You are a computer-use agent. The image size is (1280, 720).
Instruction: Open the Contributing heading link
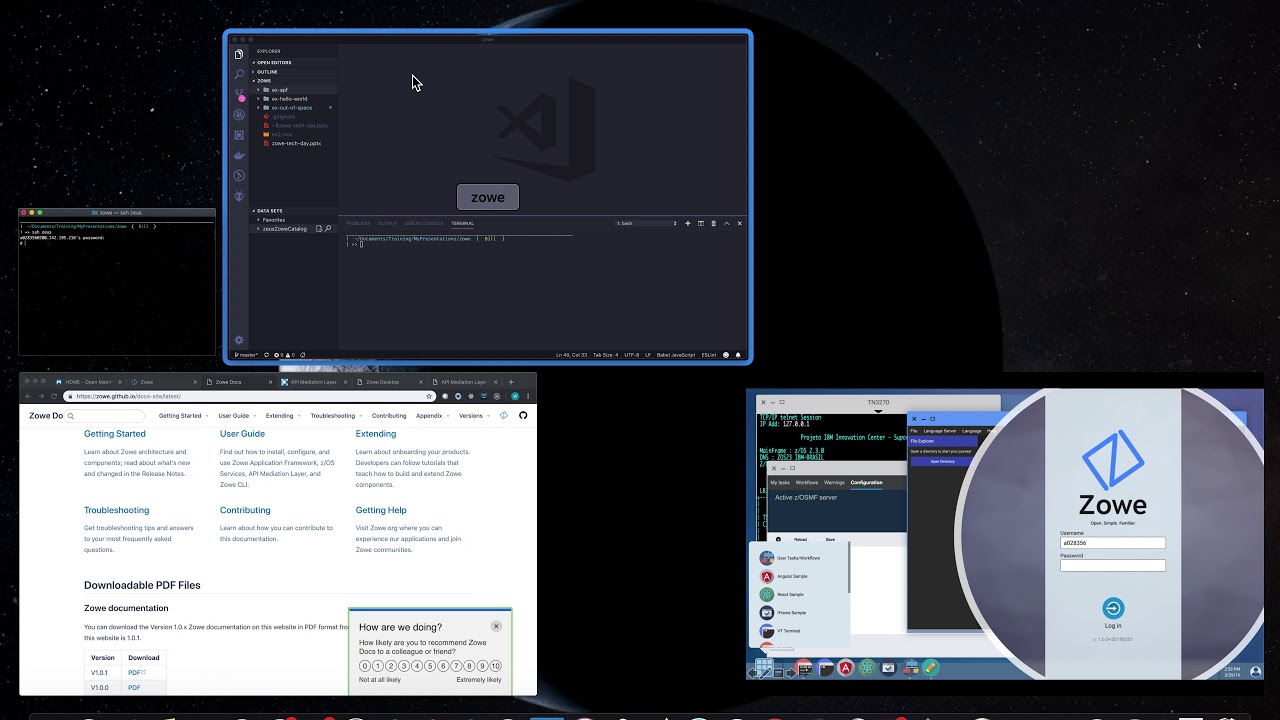click(x=245, y=510)
